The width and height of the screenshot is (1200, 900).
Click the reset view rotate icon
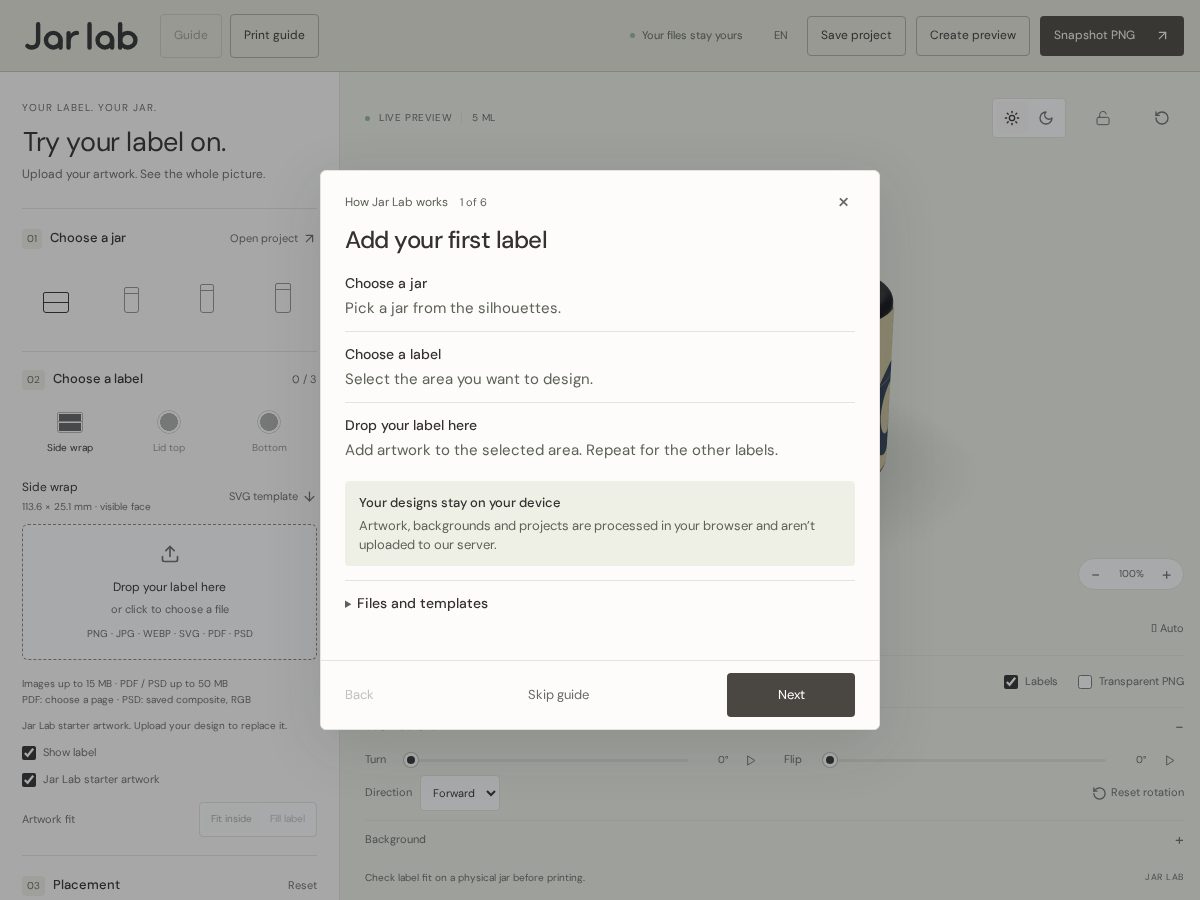point(1162,118)
